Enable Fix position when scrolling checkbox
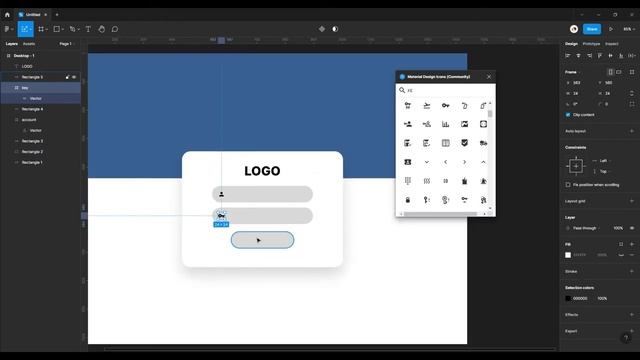Image resolution: width=640 pixels, height=360 pixels. 568,185
